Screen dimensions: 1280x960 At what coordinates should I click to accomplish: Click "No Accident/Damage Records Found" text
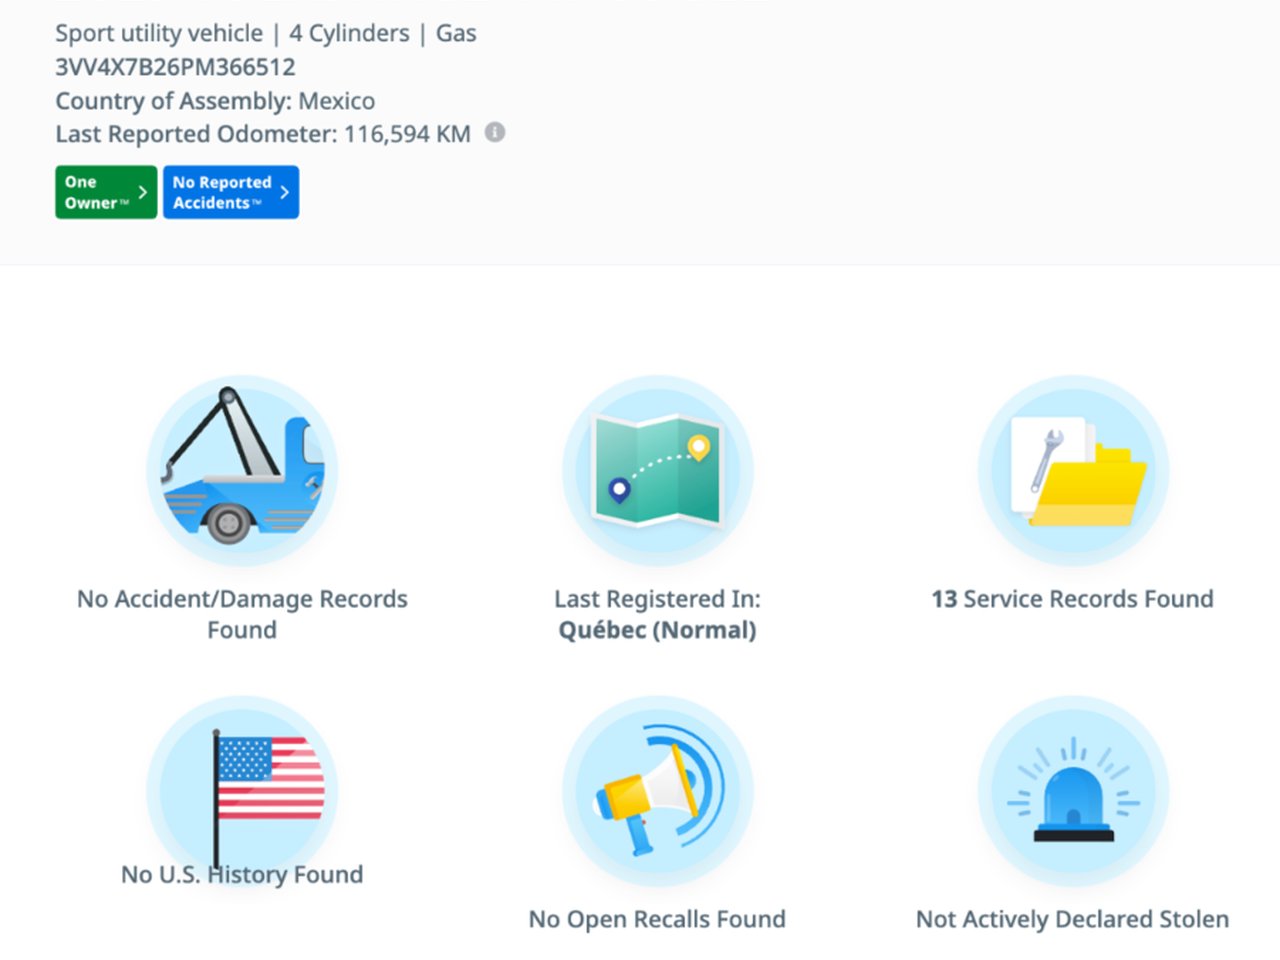242,614
